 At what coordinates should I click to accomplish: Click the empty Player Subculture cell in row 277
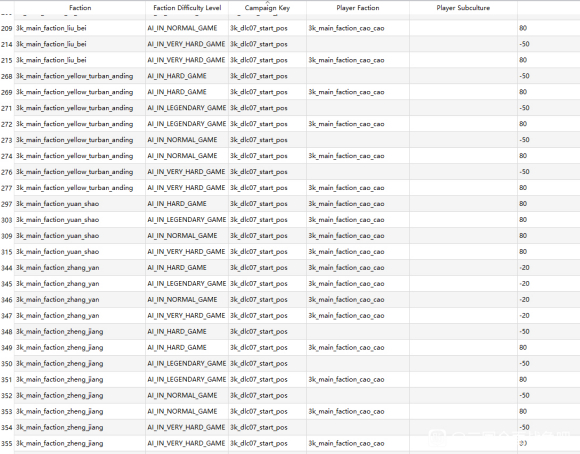coord(463,188)
